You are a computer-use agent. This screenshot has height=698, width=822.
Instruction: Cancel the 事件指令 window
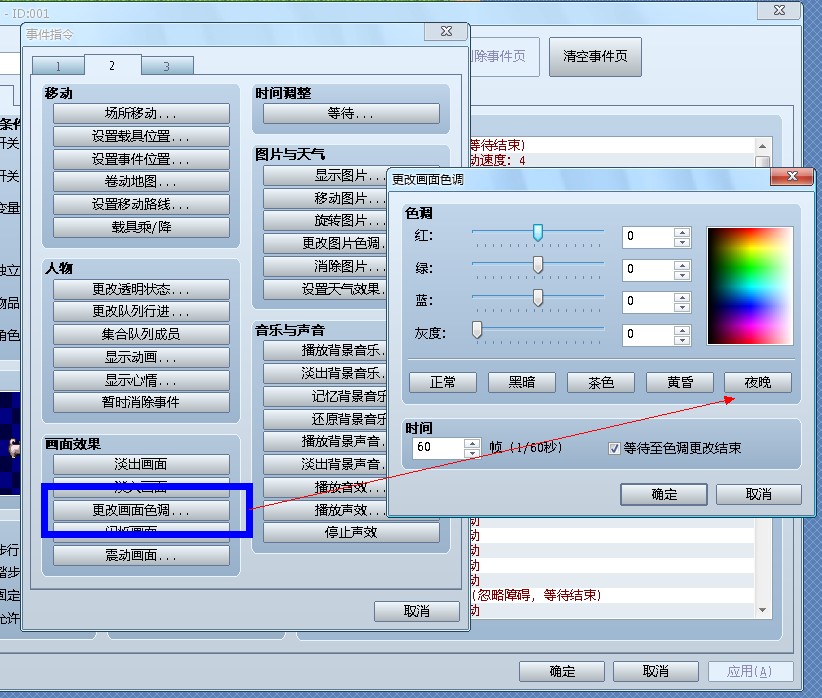tap(417, 611)
